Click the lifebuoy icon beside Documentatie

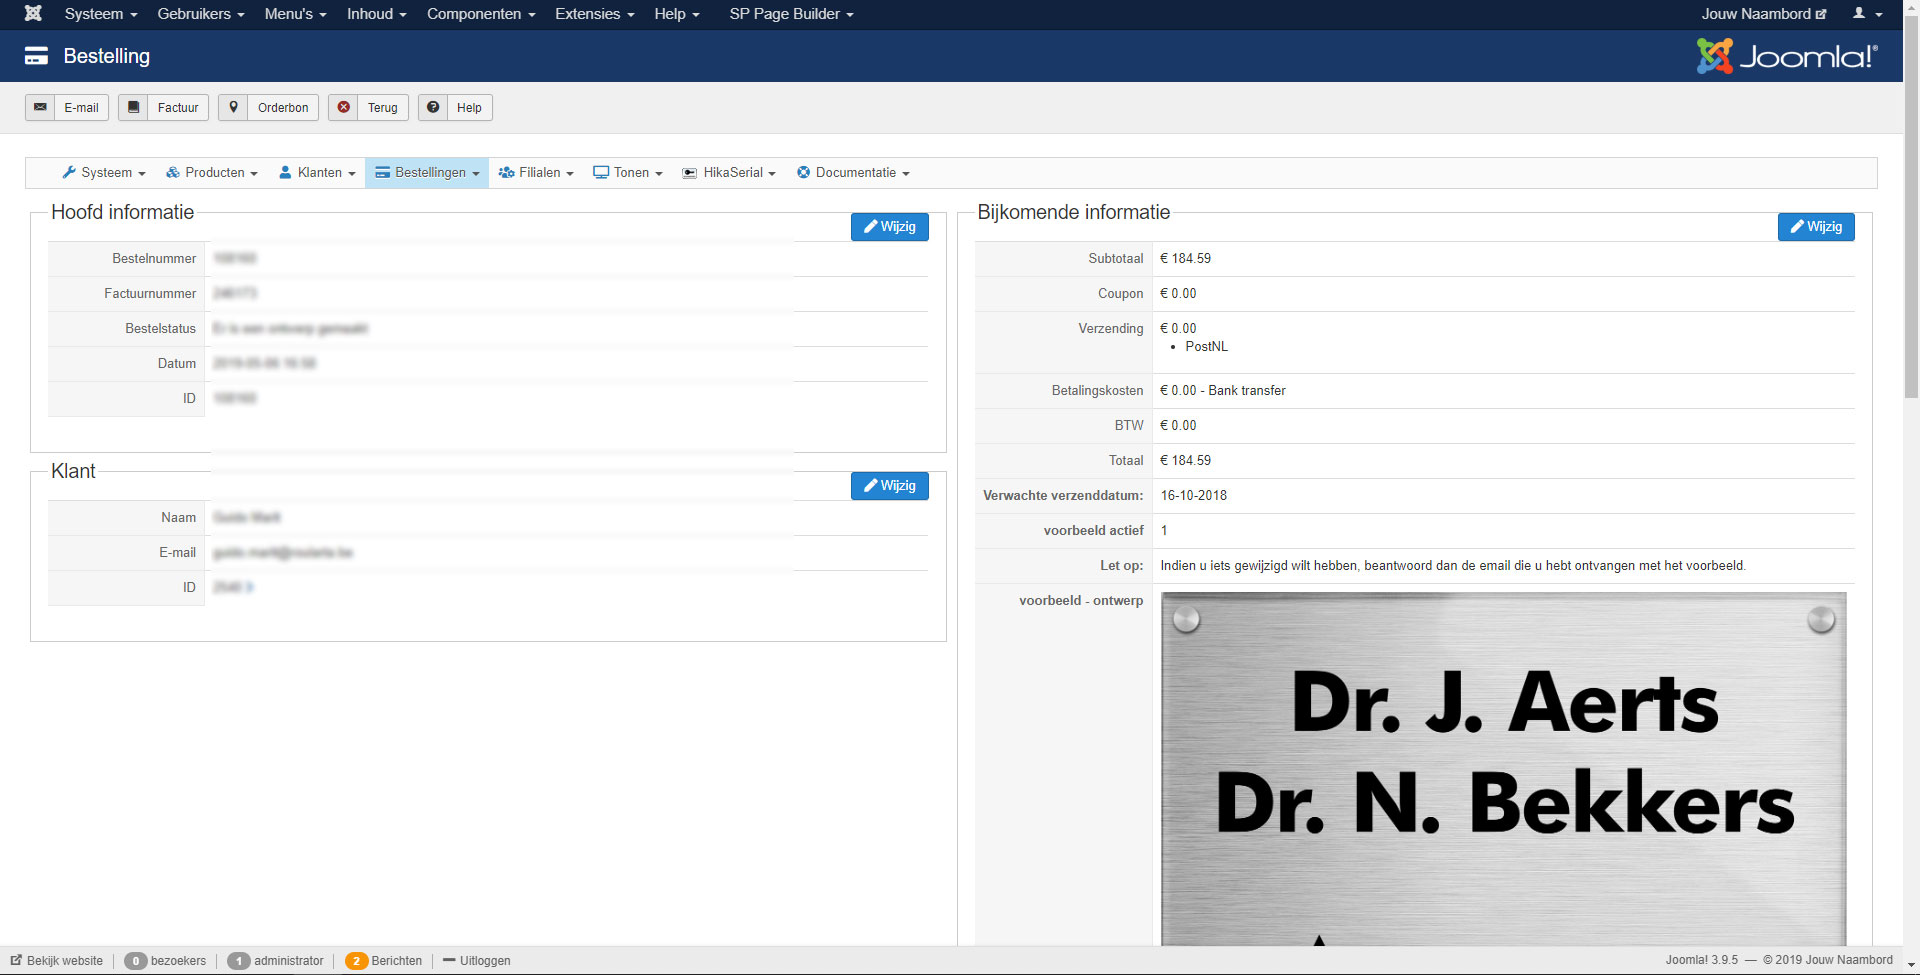pyautogui.click(x=803, y=172)
